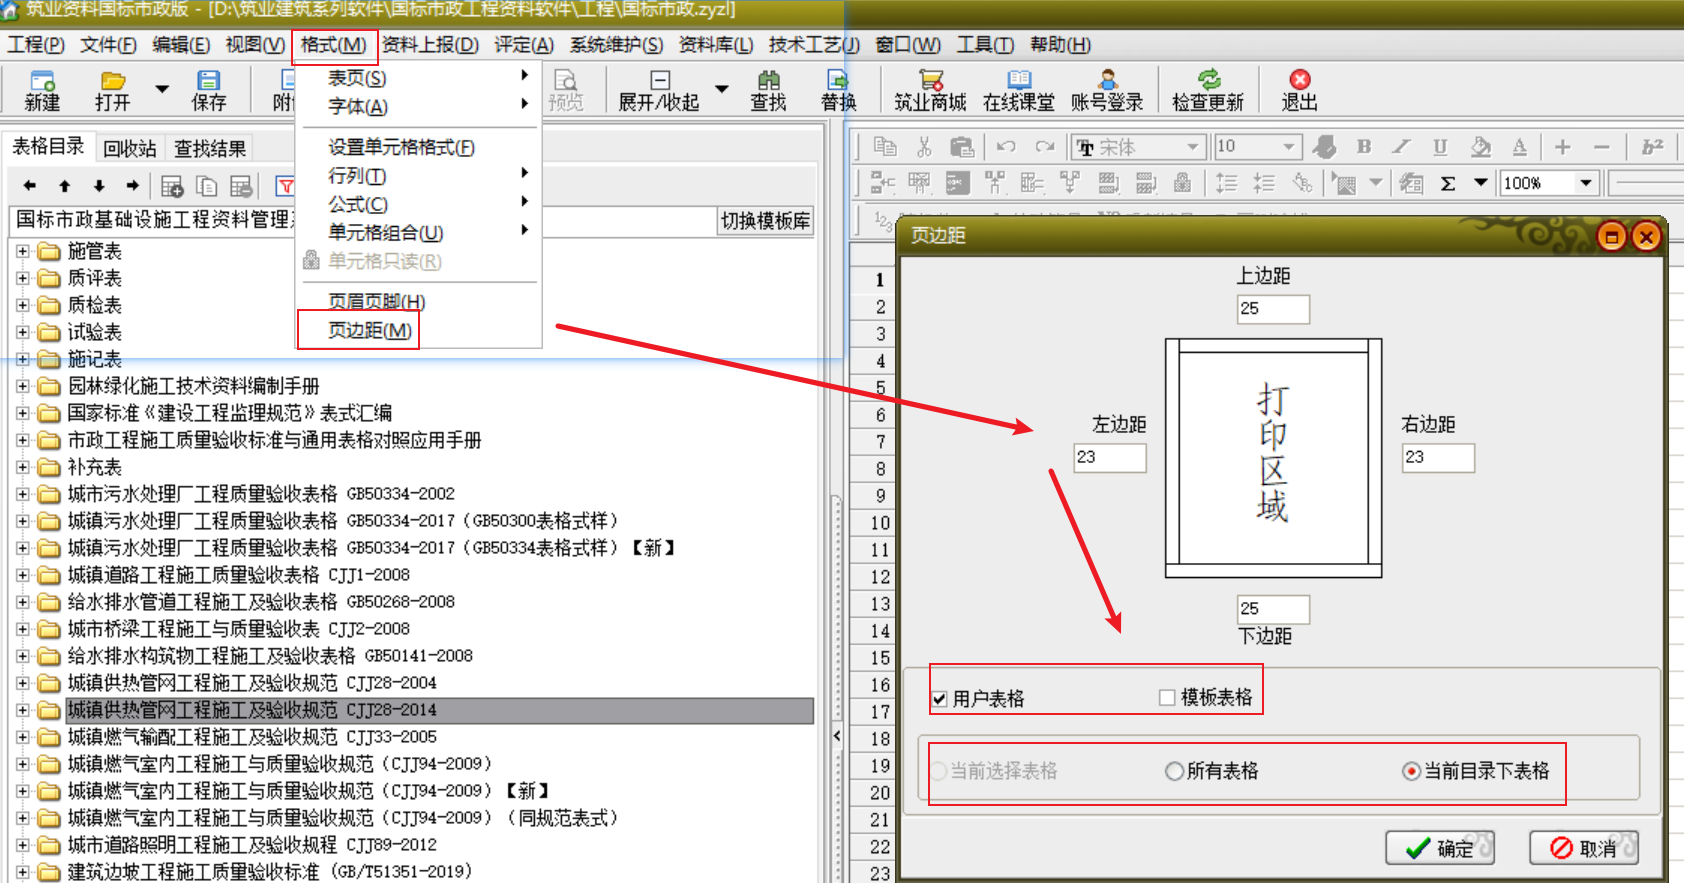Expand the 补充表 tree folder
Viewport: 1684px width, 883px height.
coord(22,467)
